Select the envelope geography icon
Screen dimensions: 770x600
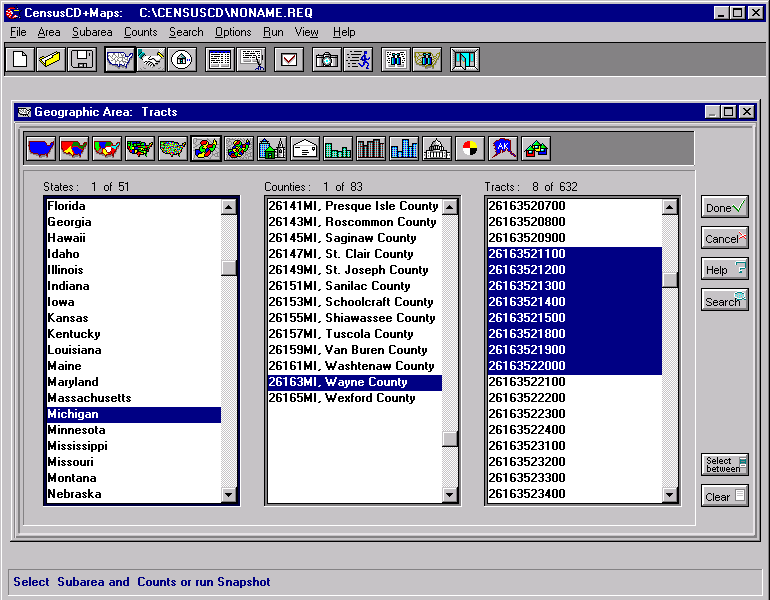point(305,149)
